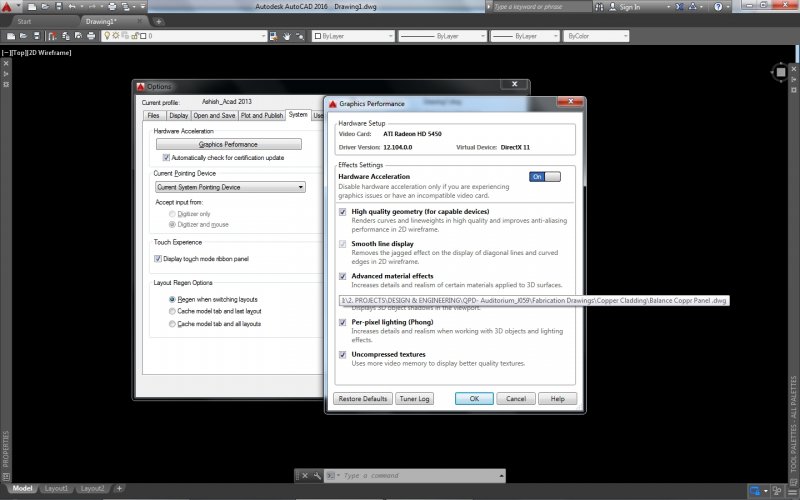This screenshot has height=500, width=800.
Task: Toggle Display touch mode ribbon panel checkbox
Action: [158, 259]
